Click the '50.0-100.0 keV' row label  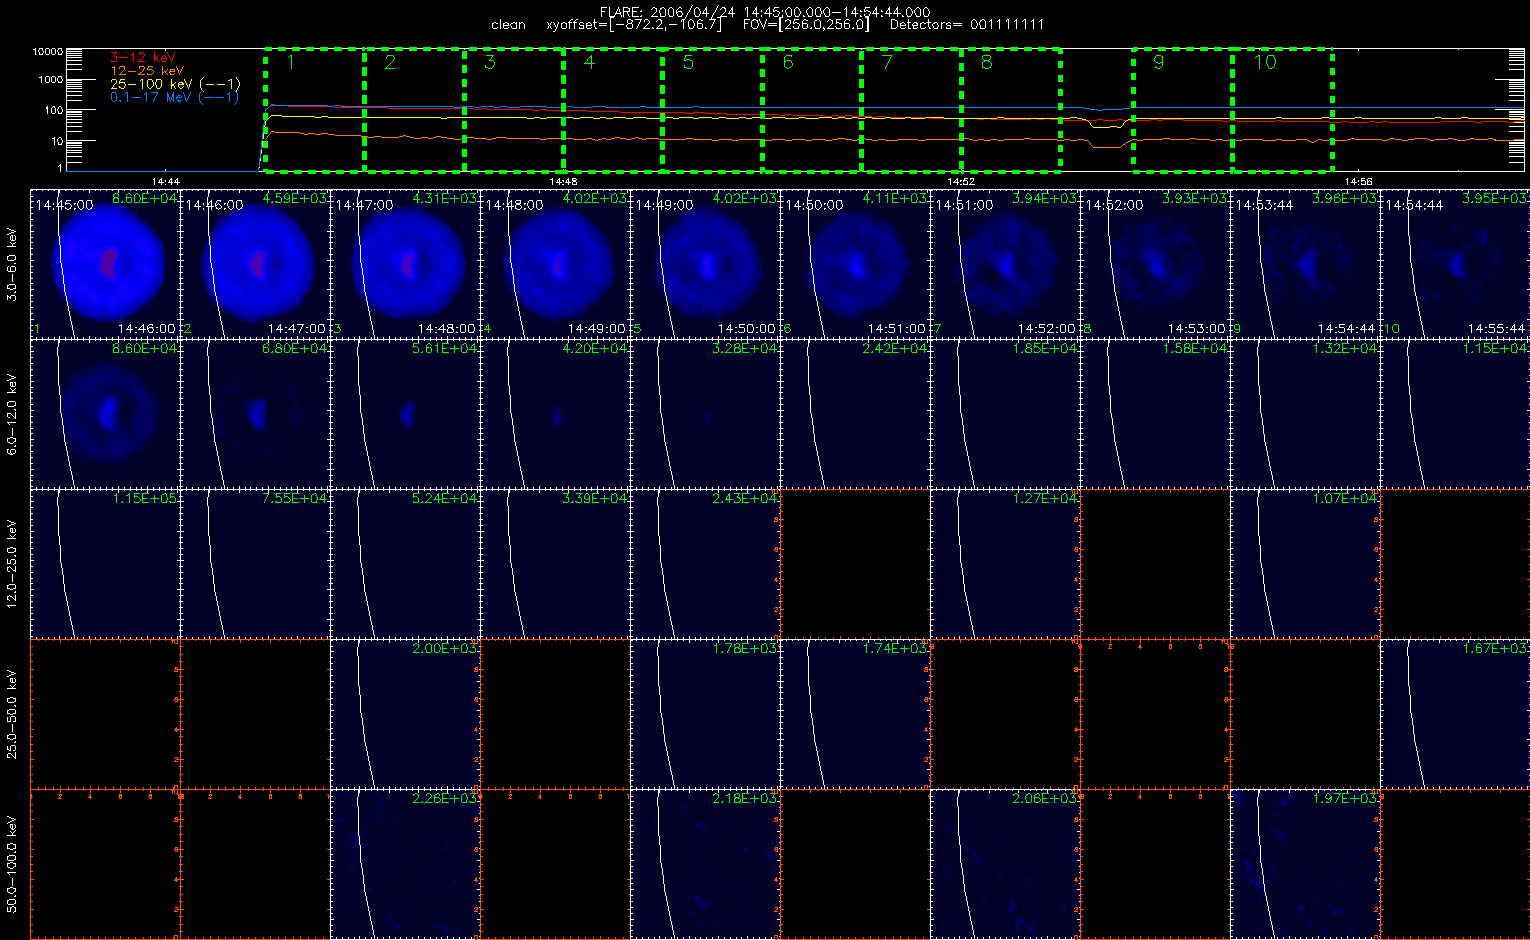point(13,864)
